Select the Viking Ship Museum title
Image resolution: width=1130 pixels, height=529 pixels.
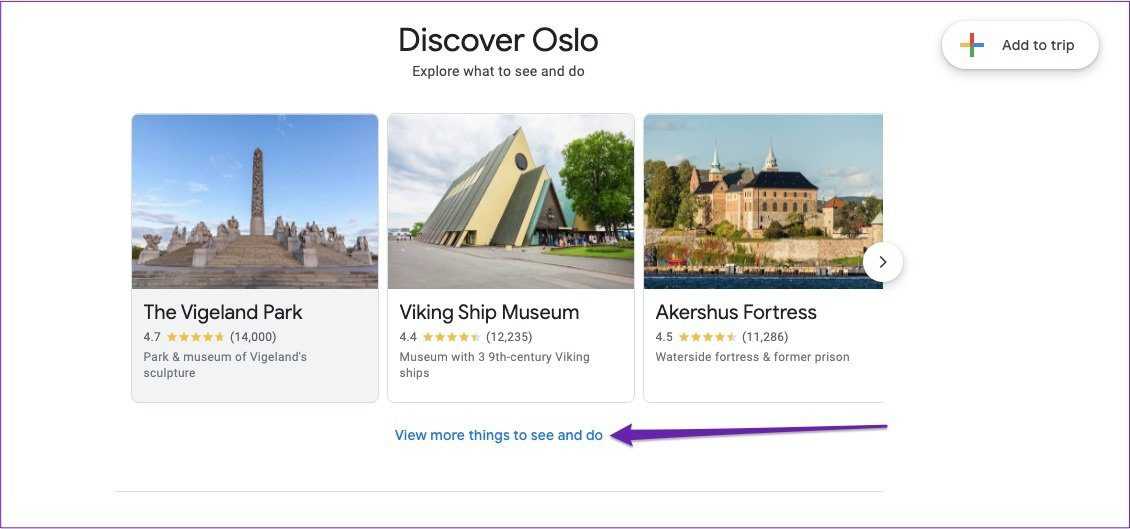tap(489, 312)
